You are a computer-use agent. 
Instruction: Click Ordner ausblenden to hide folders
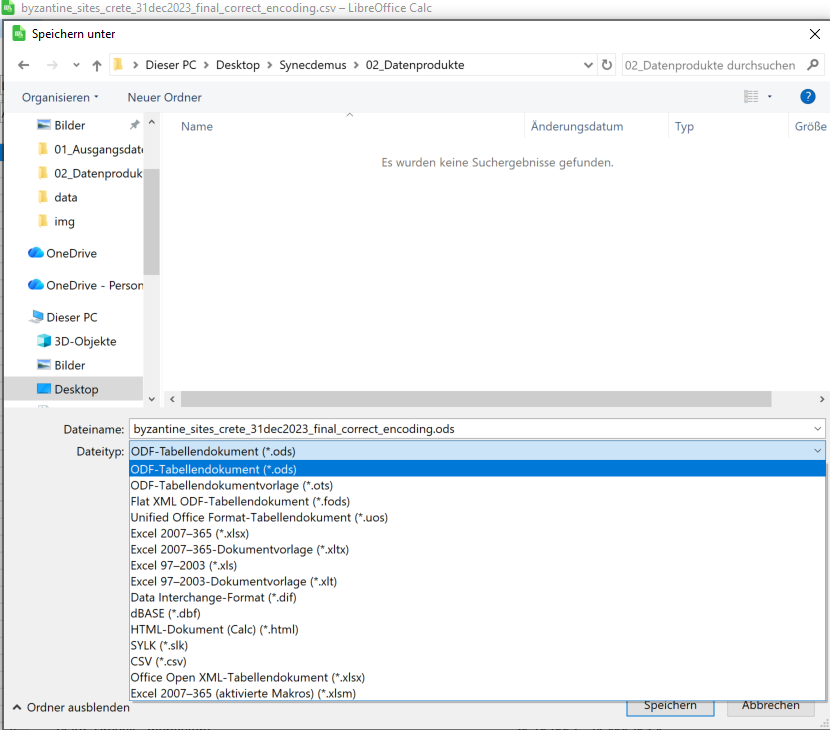pos(71,707)
